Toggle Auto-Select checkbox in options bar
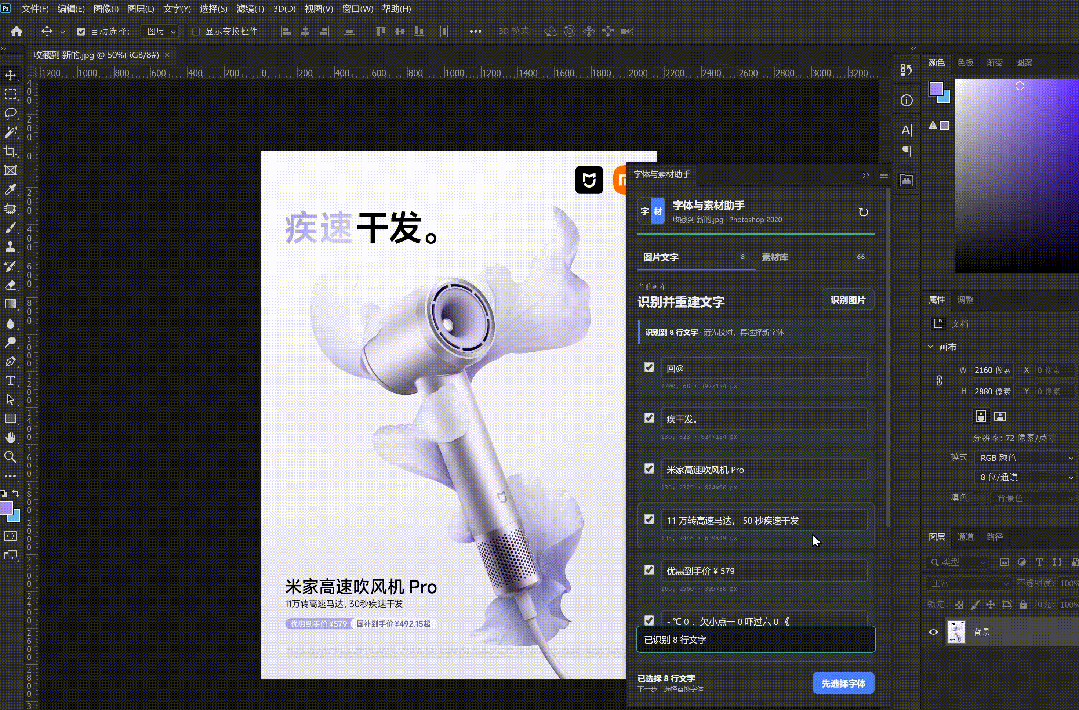Image resolution: width=1079 pixels, height=710 pixels. point(81,32)
